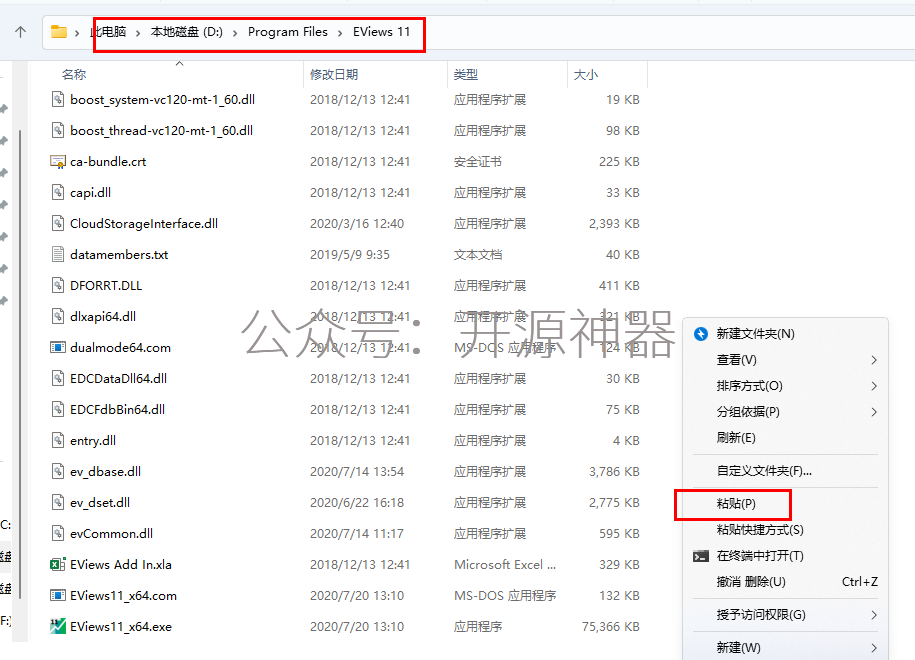
Task: Click the entry.dll file icon
Action: [x=58, y=440]
